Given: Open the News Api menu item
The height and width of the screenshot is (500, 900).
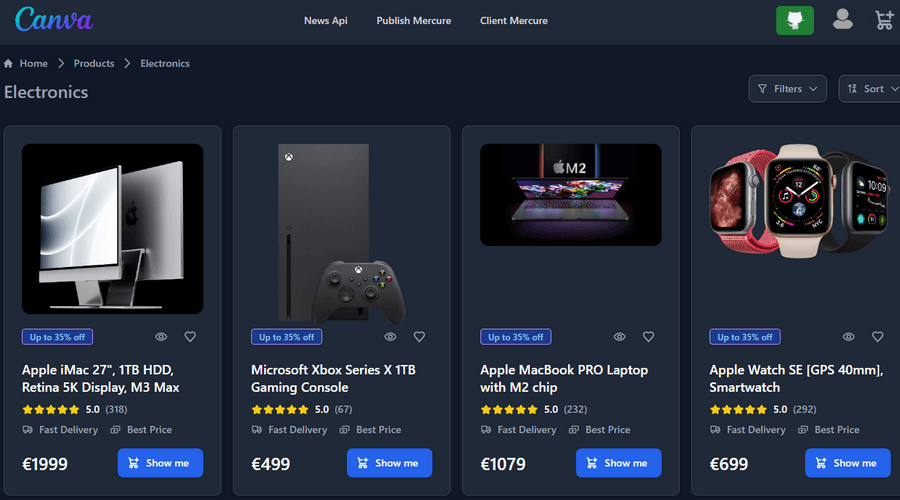Looking at the screenshot, I should pyautogui.click(x=325, y=21).
